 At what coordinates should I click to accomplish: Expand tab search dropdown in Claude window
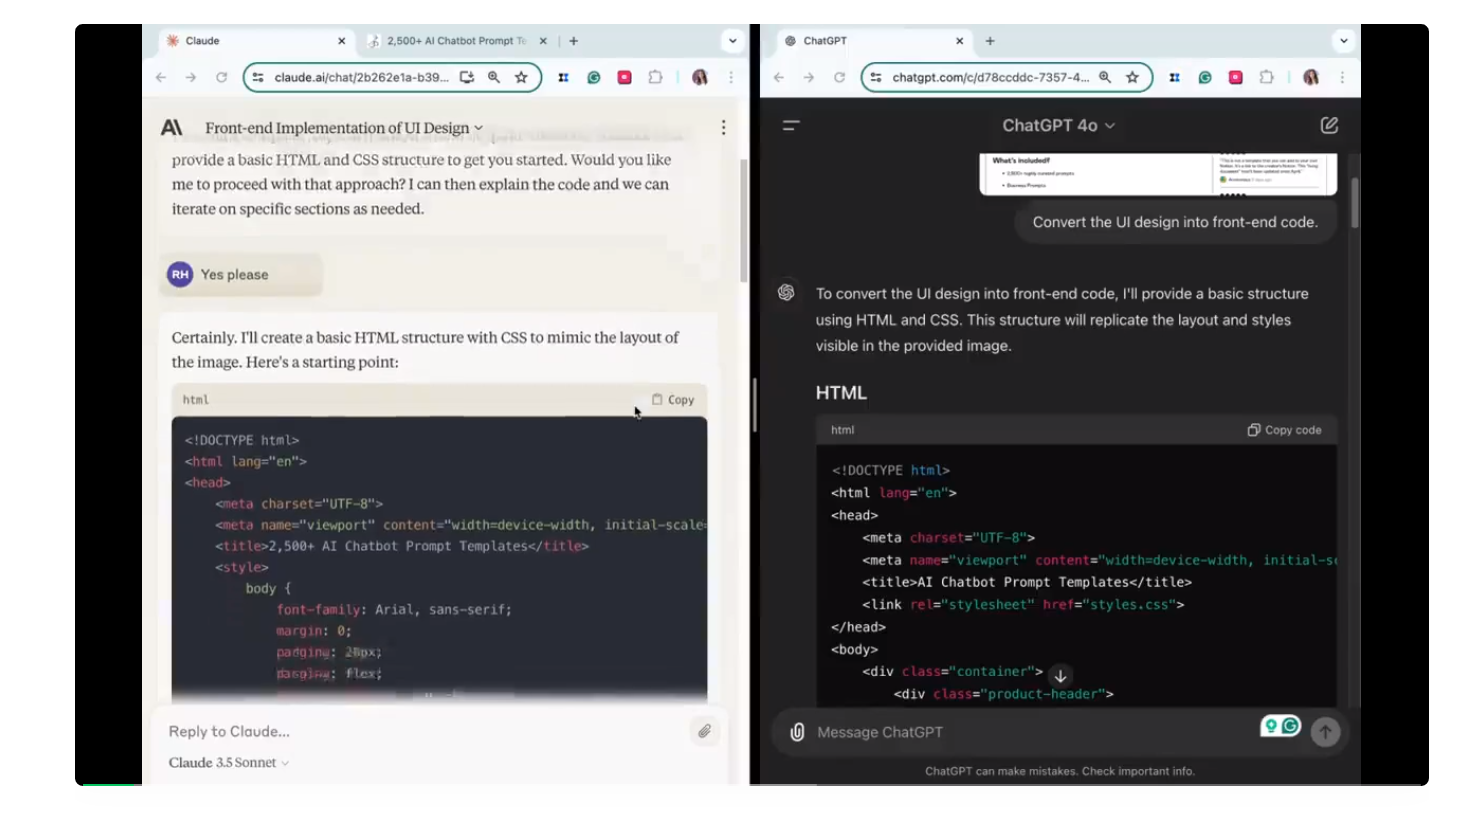(x=732, y=41)
